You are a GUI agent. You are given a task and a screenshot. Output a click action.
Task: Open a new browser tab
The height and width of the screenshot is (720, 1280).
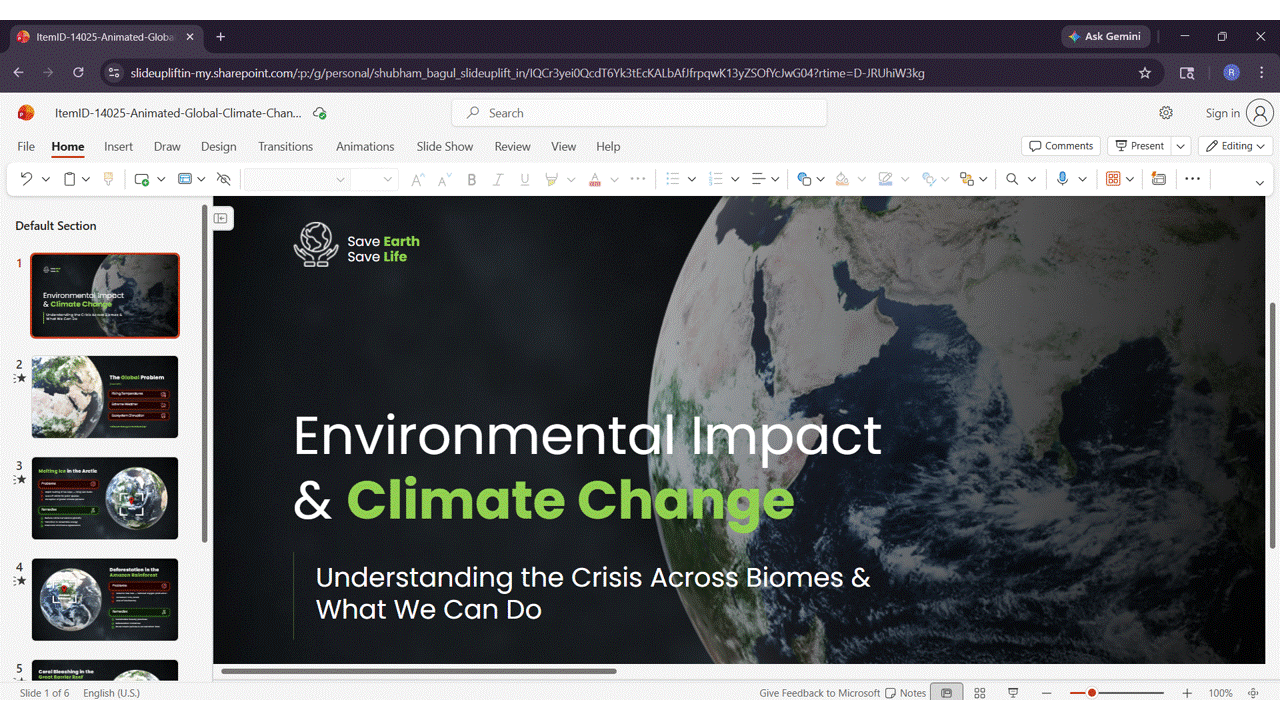point(220,37)
